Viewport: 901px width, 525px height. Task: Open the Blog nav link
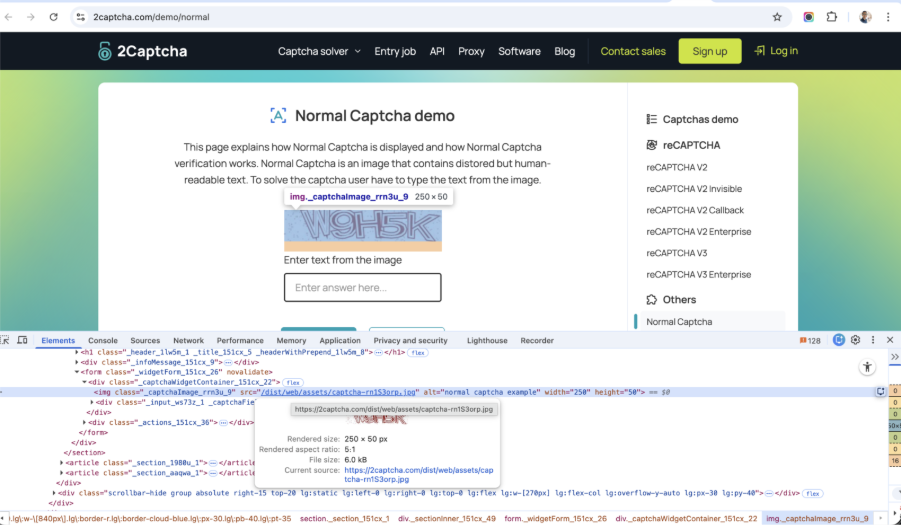564,51
